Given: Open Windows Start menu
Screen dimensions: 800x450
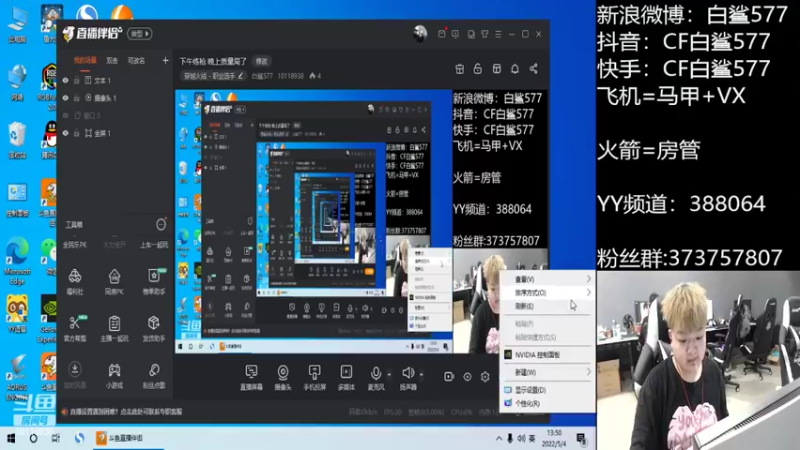Looking at the screenshot, I should click(x=11, y=438).
